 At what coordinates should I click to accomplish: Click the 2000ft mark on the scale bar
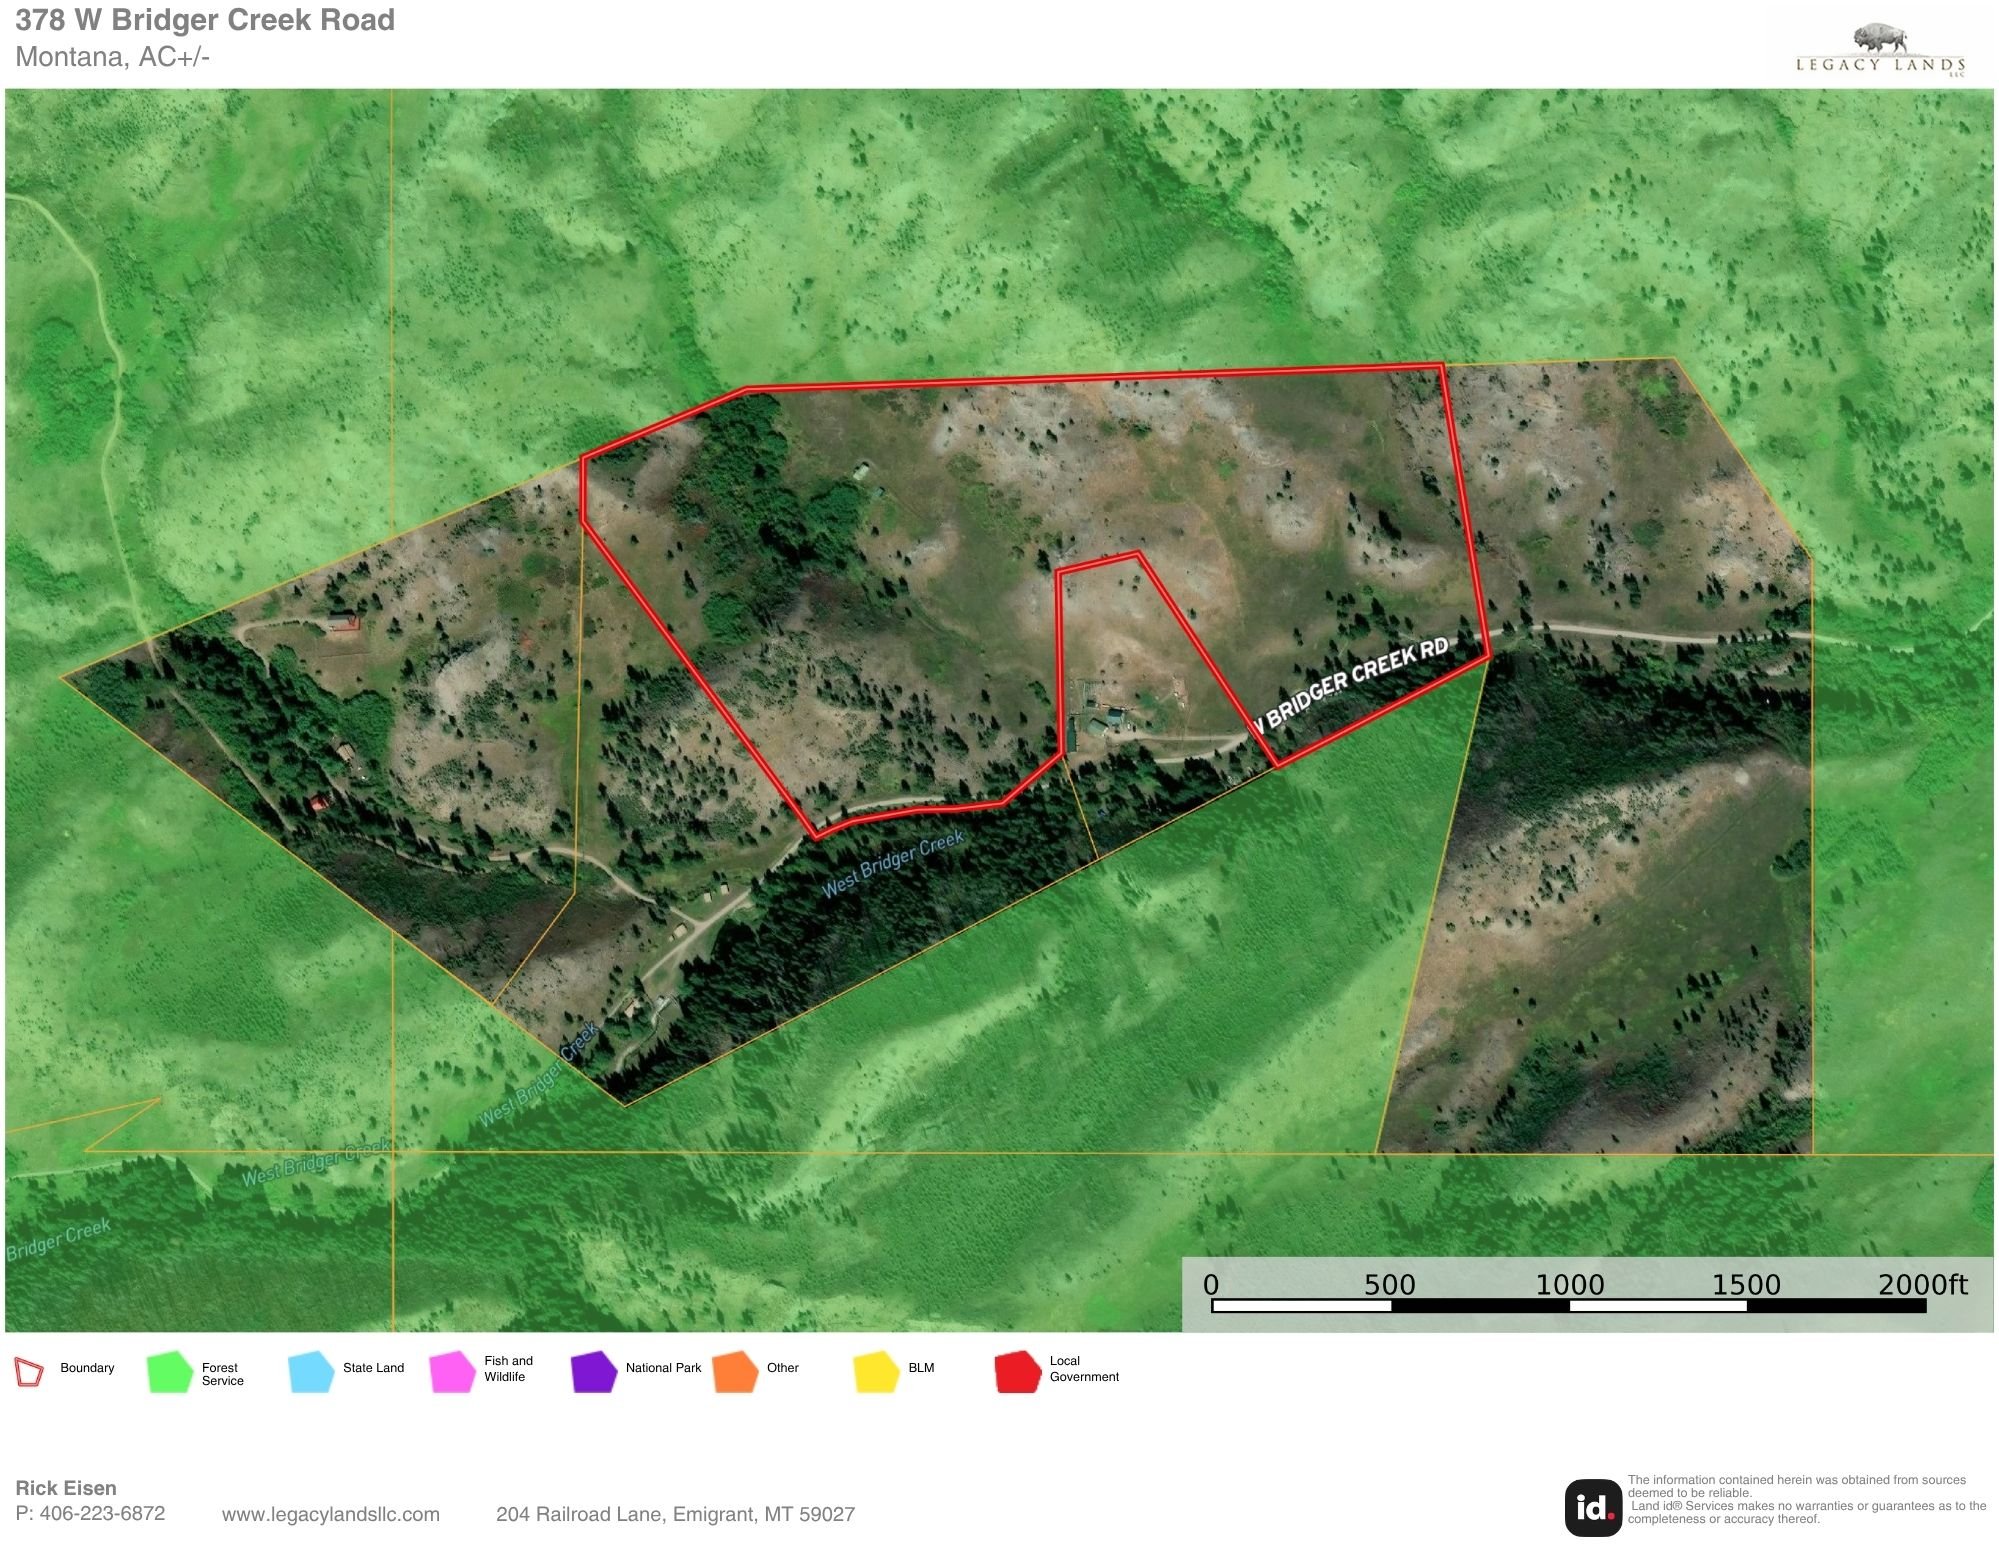[x=1923, y=1285]
